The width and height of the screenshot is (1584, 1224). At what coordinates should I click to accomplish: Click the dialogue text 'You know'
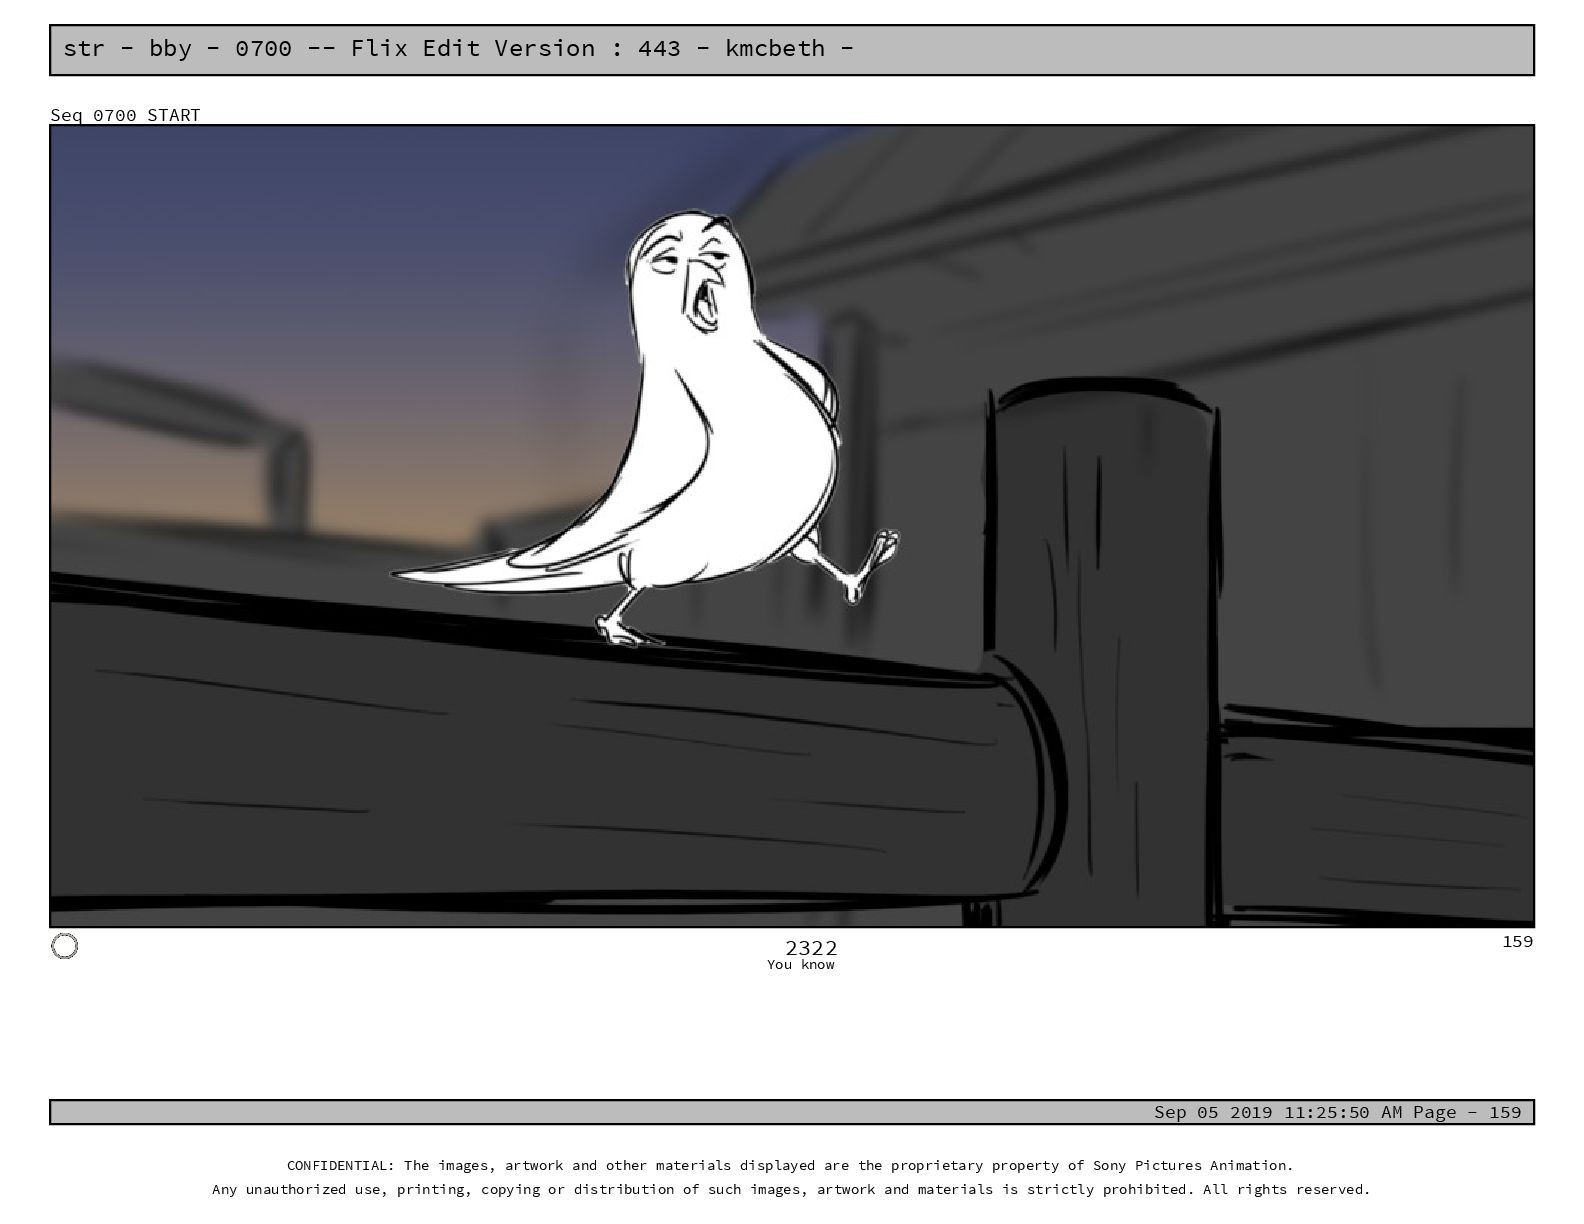[x=801, y=965]
